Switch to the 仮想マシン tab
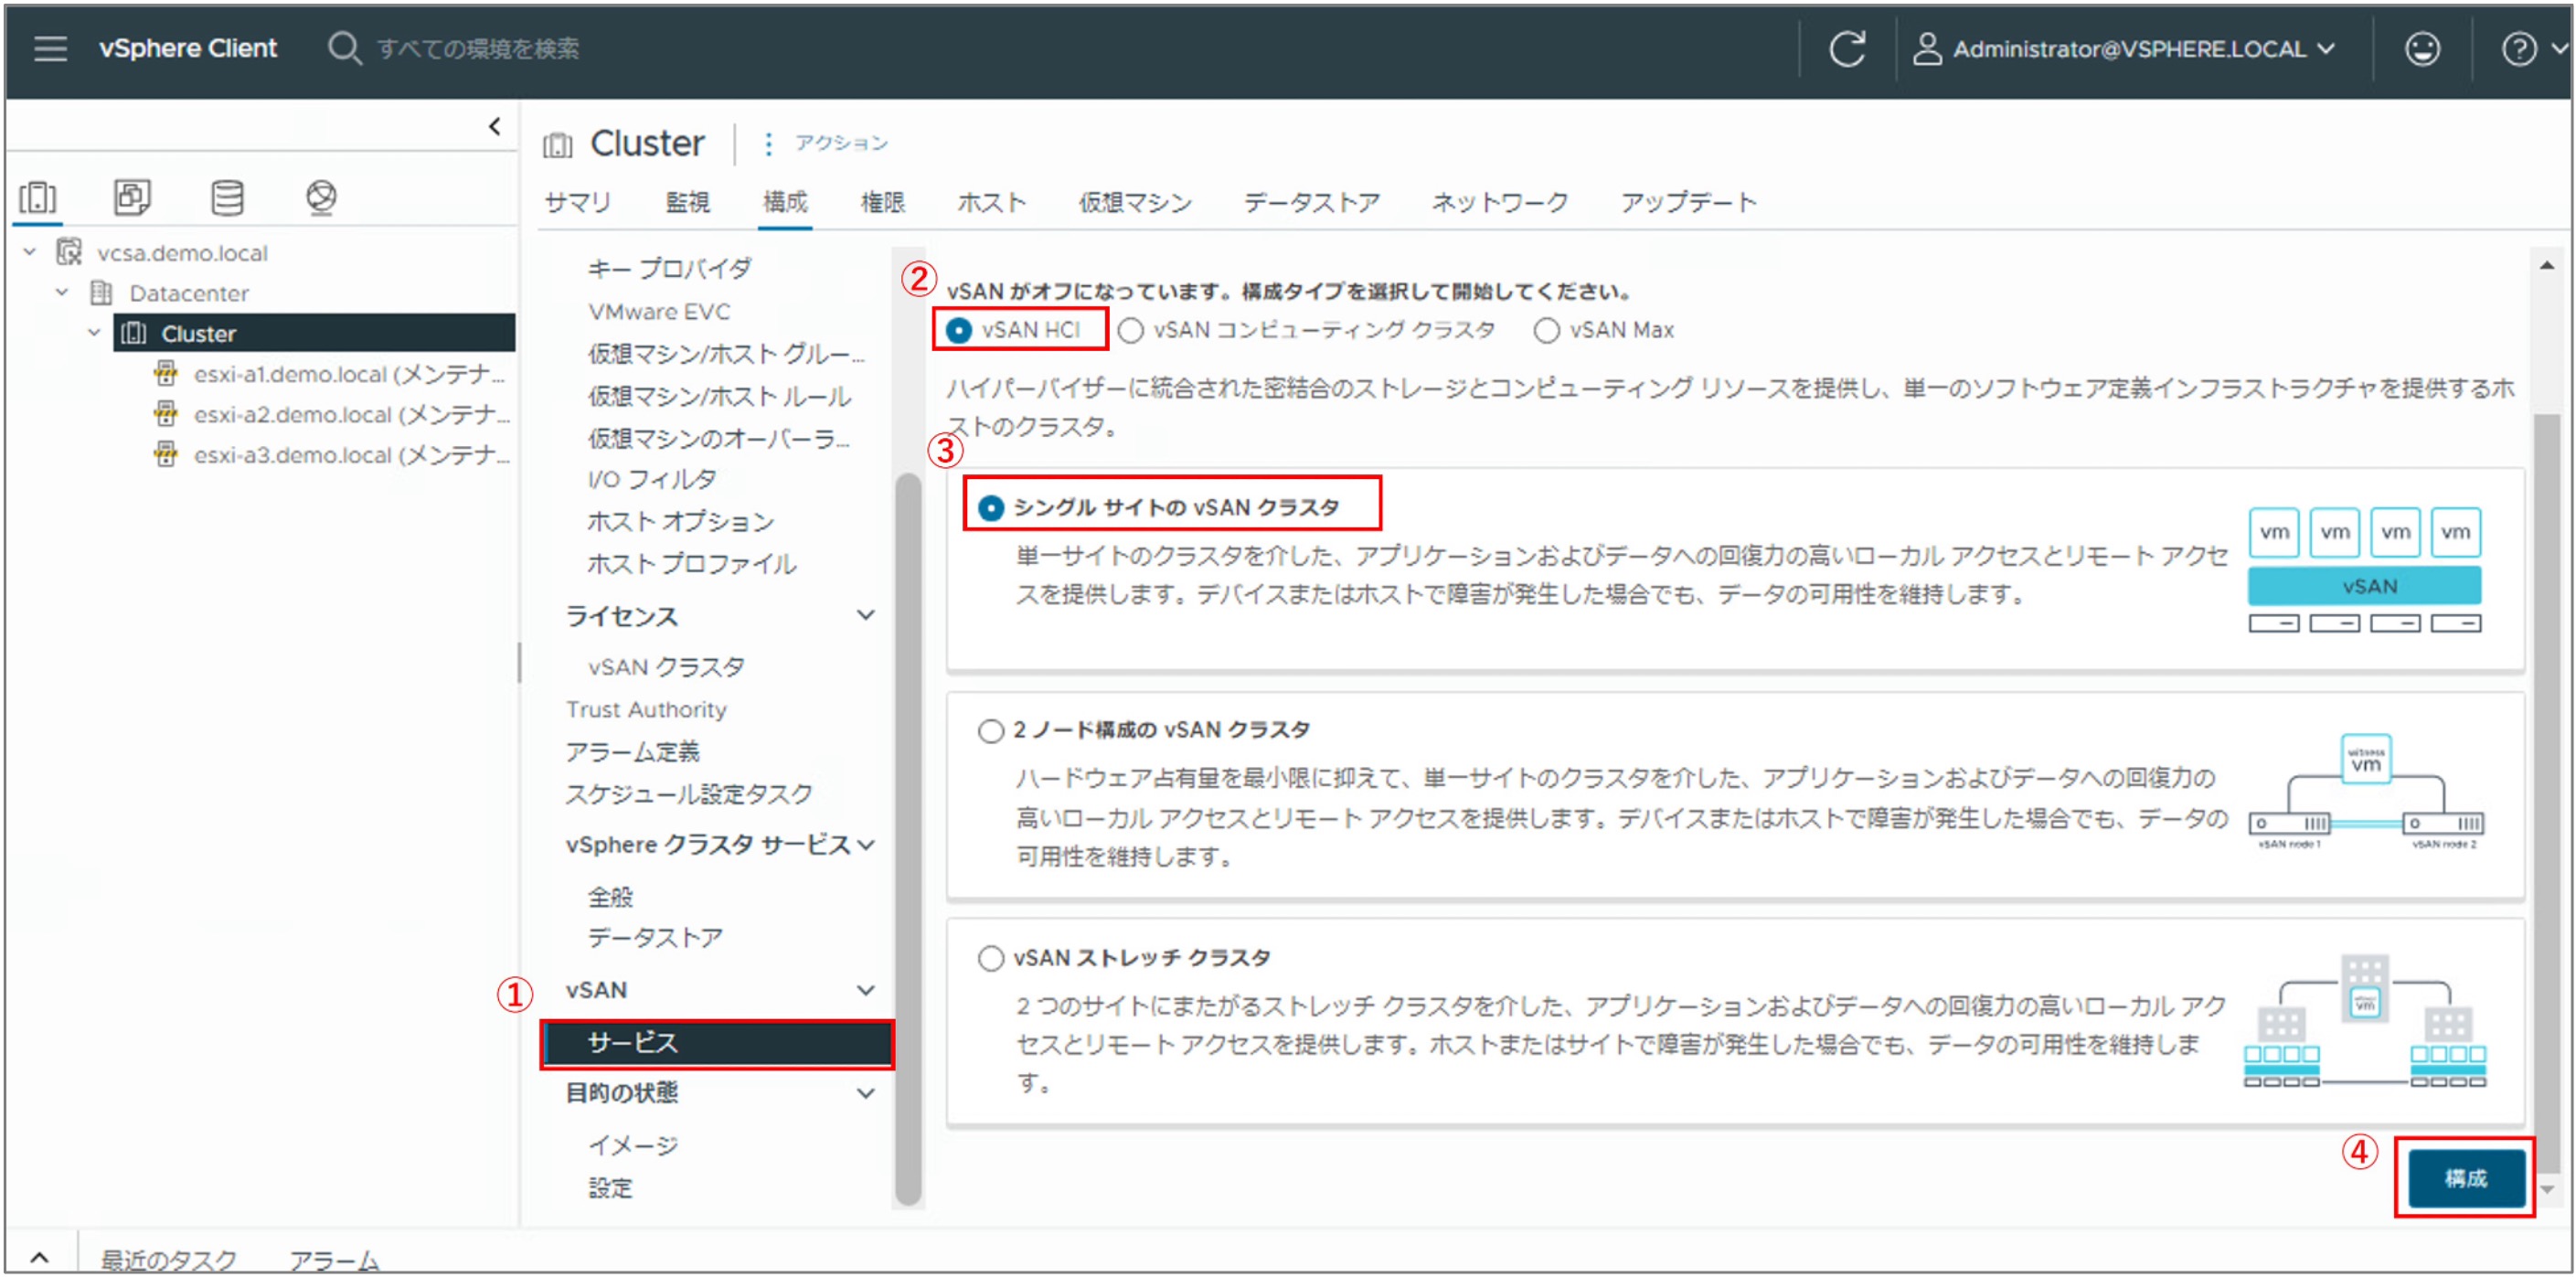Screen dimensions: 2576x1277 [x=1135, y=202]
